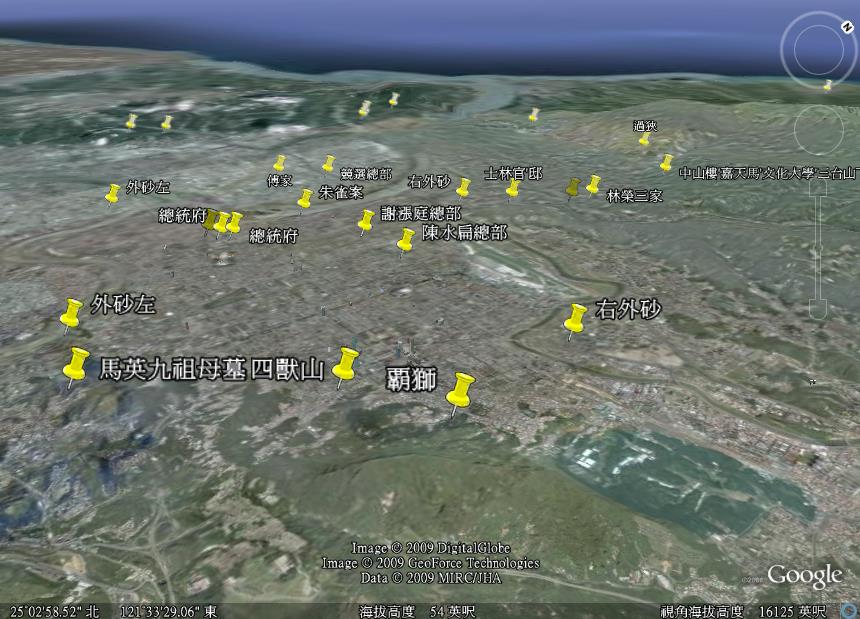
Task: Click the compass N to reset north
Action: 819,20
